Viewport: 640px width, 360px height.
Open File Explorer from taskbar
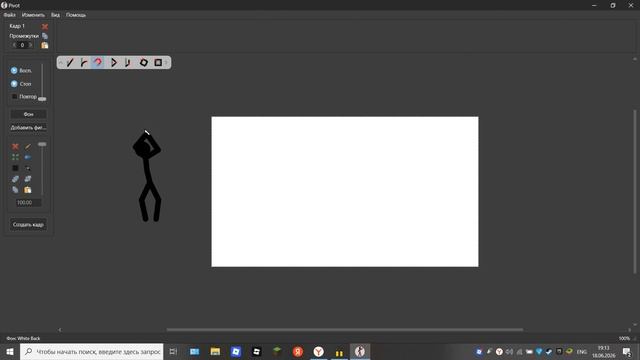pos(215,351)
